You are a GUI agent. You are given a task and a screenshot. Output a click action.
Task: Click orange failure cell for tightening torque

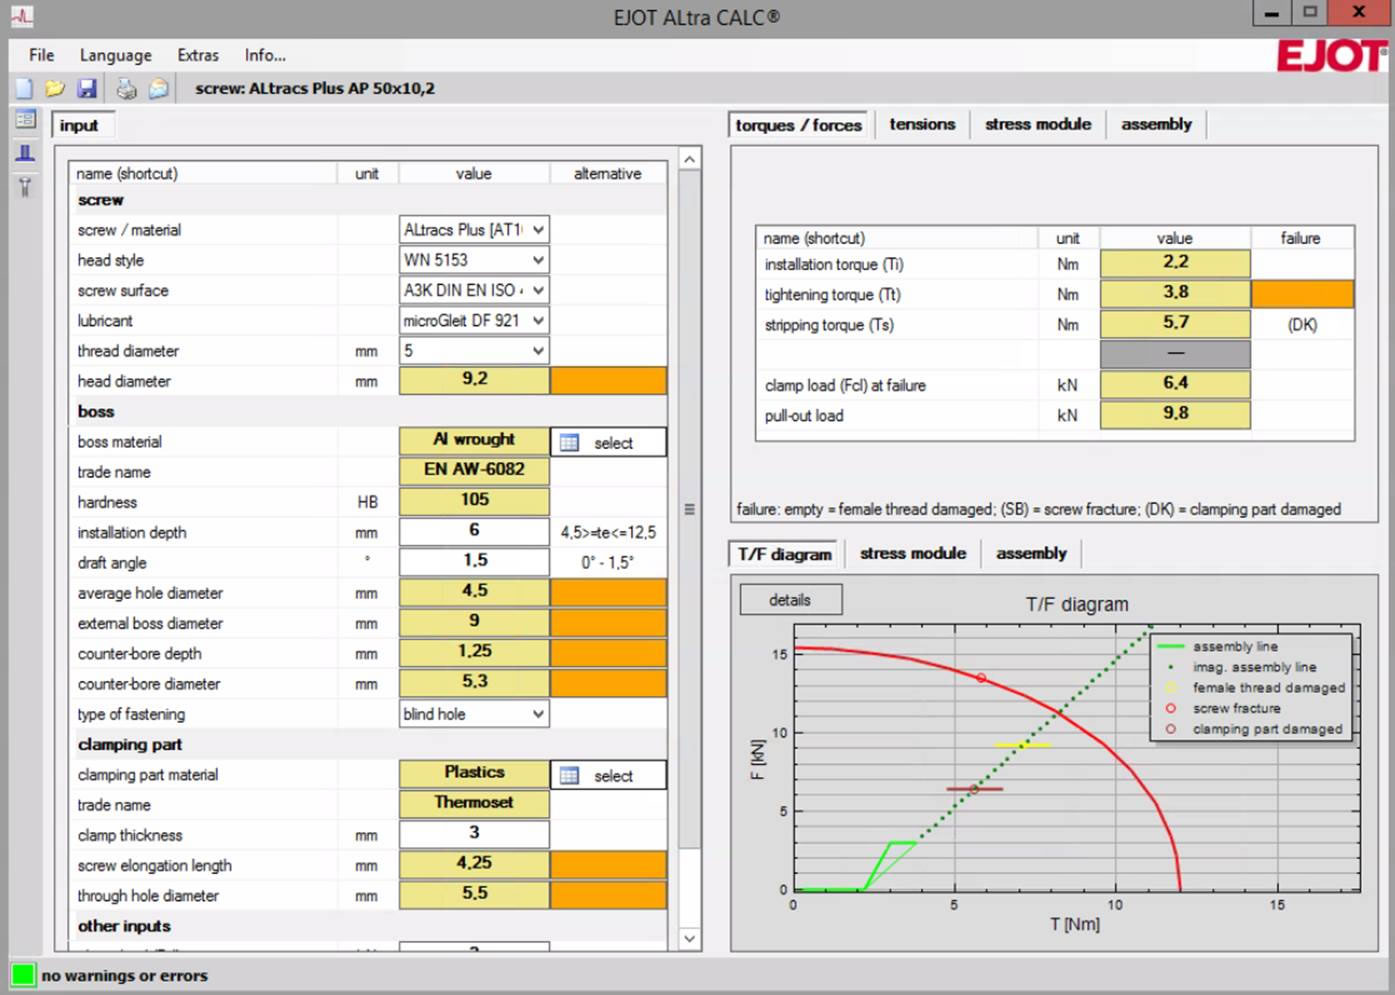[1302, 294]
